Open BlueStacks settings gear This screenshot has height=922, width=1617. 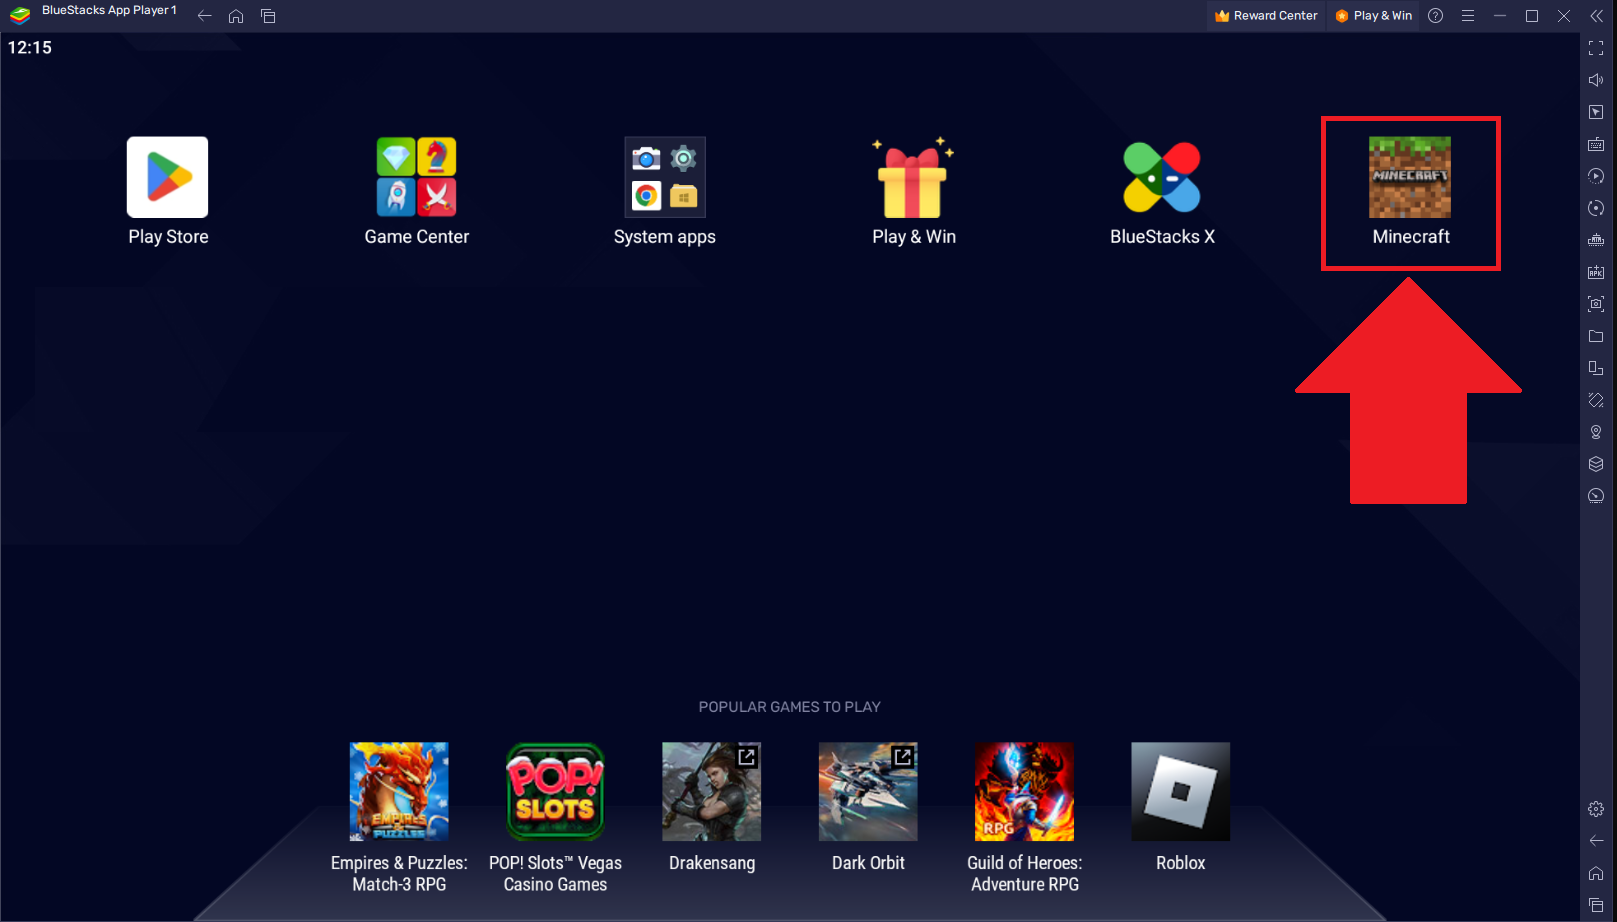pyautogui.click(x=1596, y=808)
